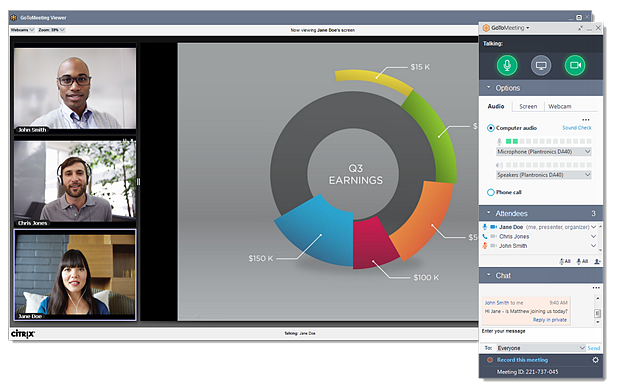The image size is (619, 392).
Task: Mute the microphone with the green mic button
Action: [x=506, y=65]
